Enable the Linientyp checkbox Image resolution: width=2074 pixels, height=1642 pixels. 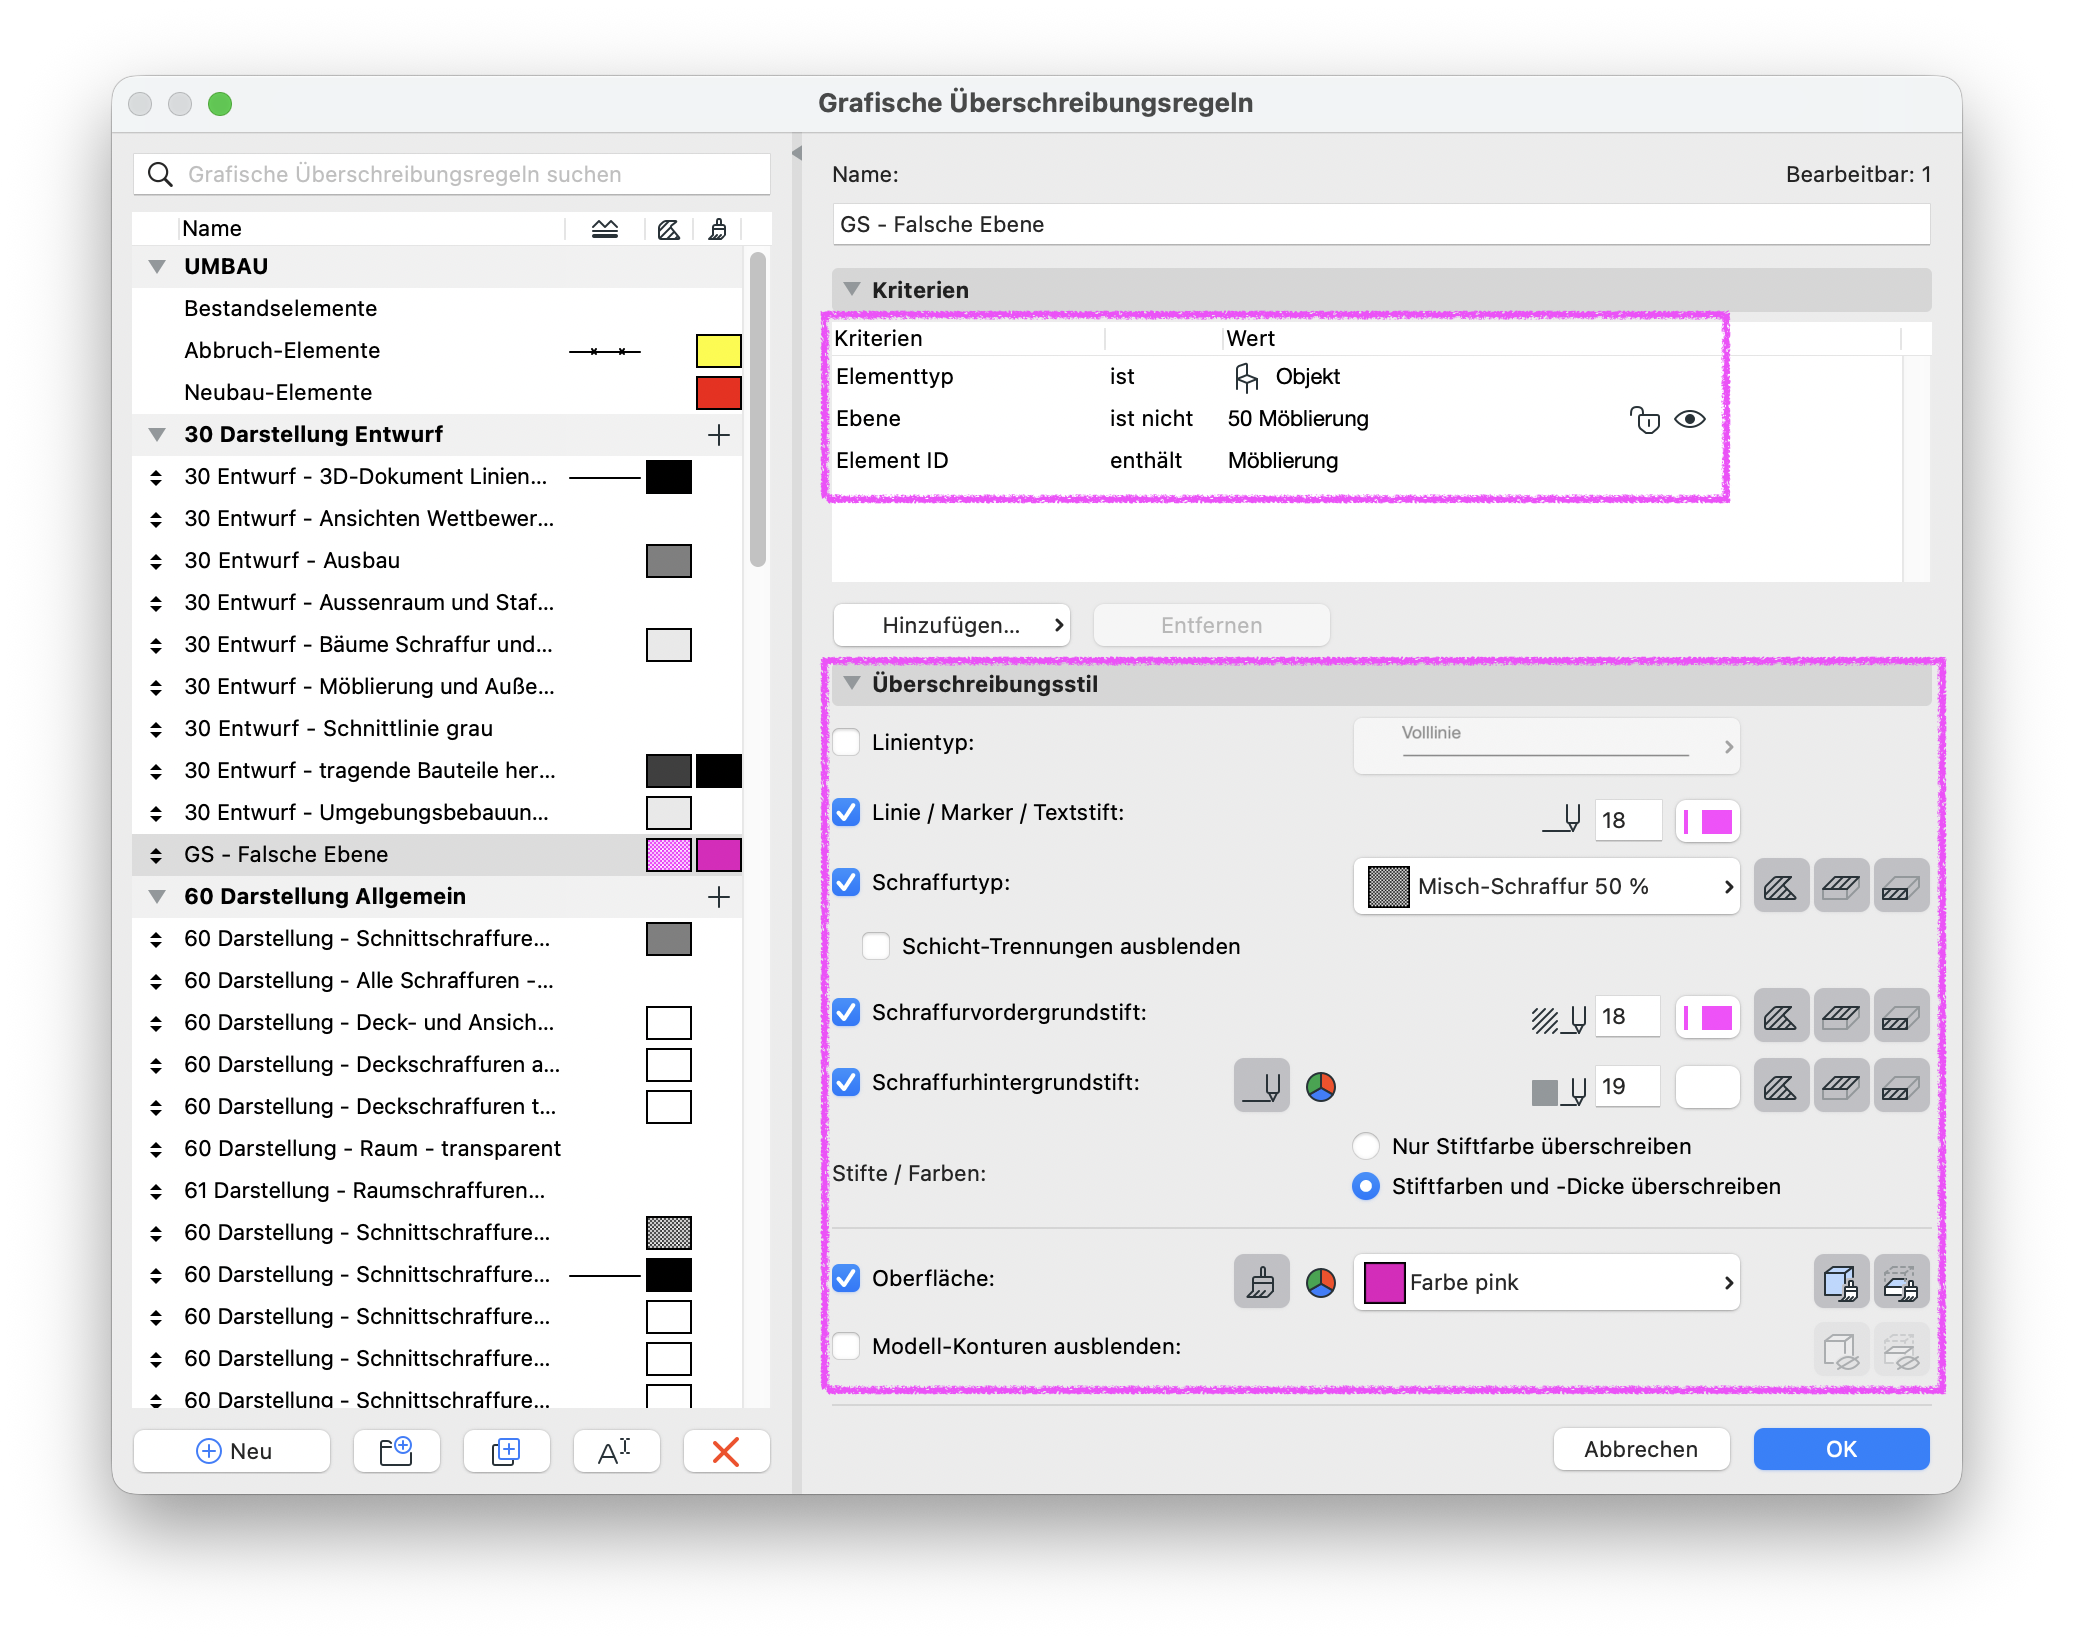click(x=847, y=742)
